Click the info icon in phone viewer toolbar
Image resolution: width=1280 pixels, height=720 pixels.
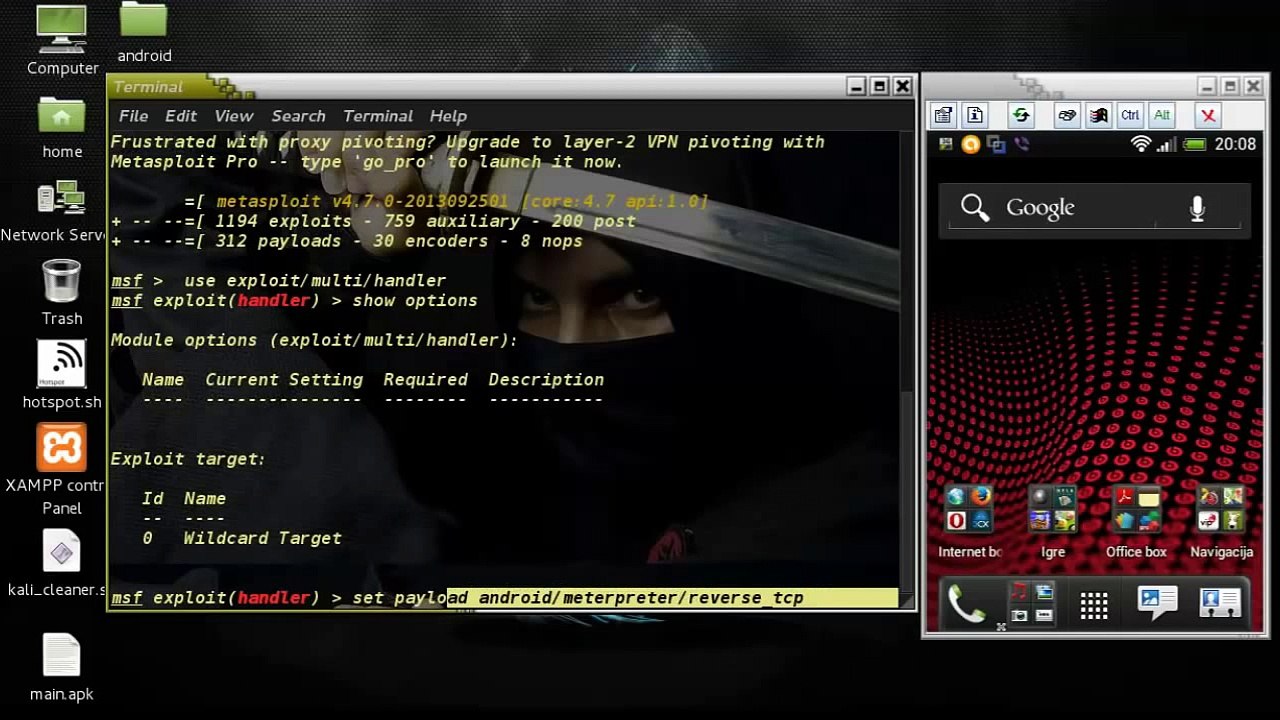[975, 115]
